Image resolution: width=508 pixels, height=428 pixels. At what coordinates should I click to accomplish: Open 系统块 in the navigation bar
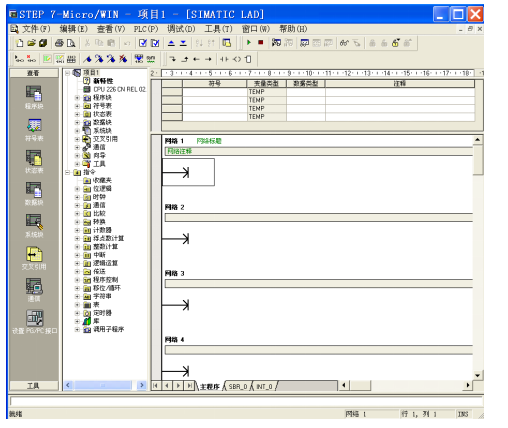click(34, 226)
